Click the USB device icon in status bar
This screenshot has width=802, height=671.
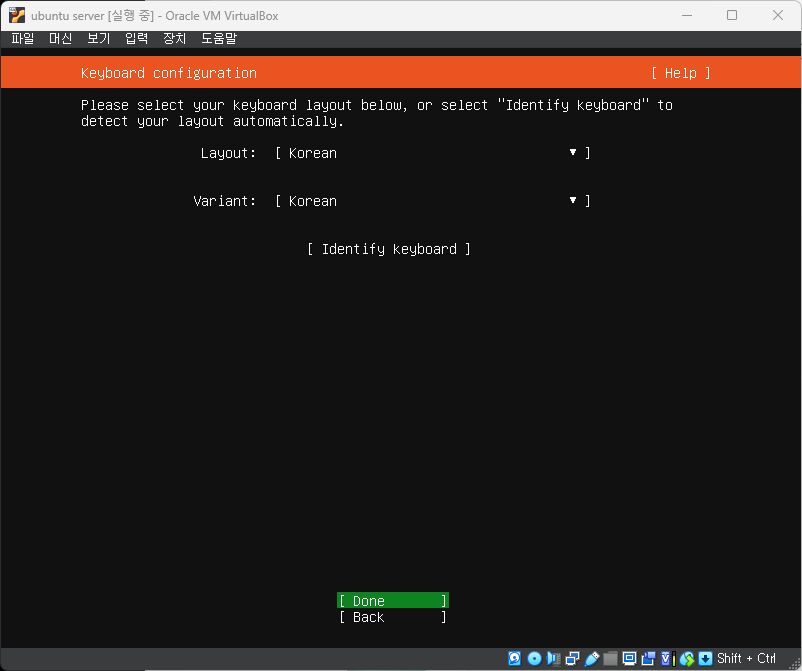591,658
